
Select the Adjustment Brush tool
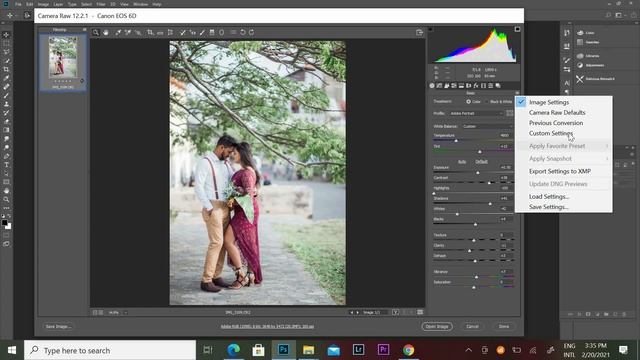[x=202, y=33]
